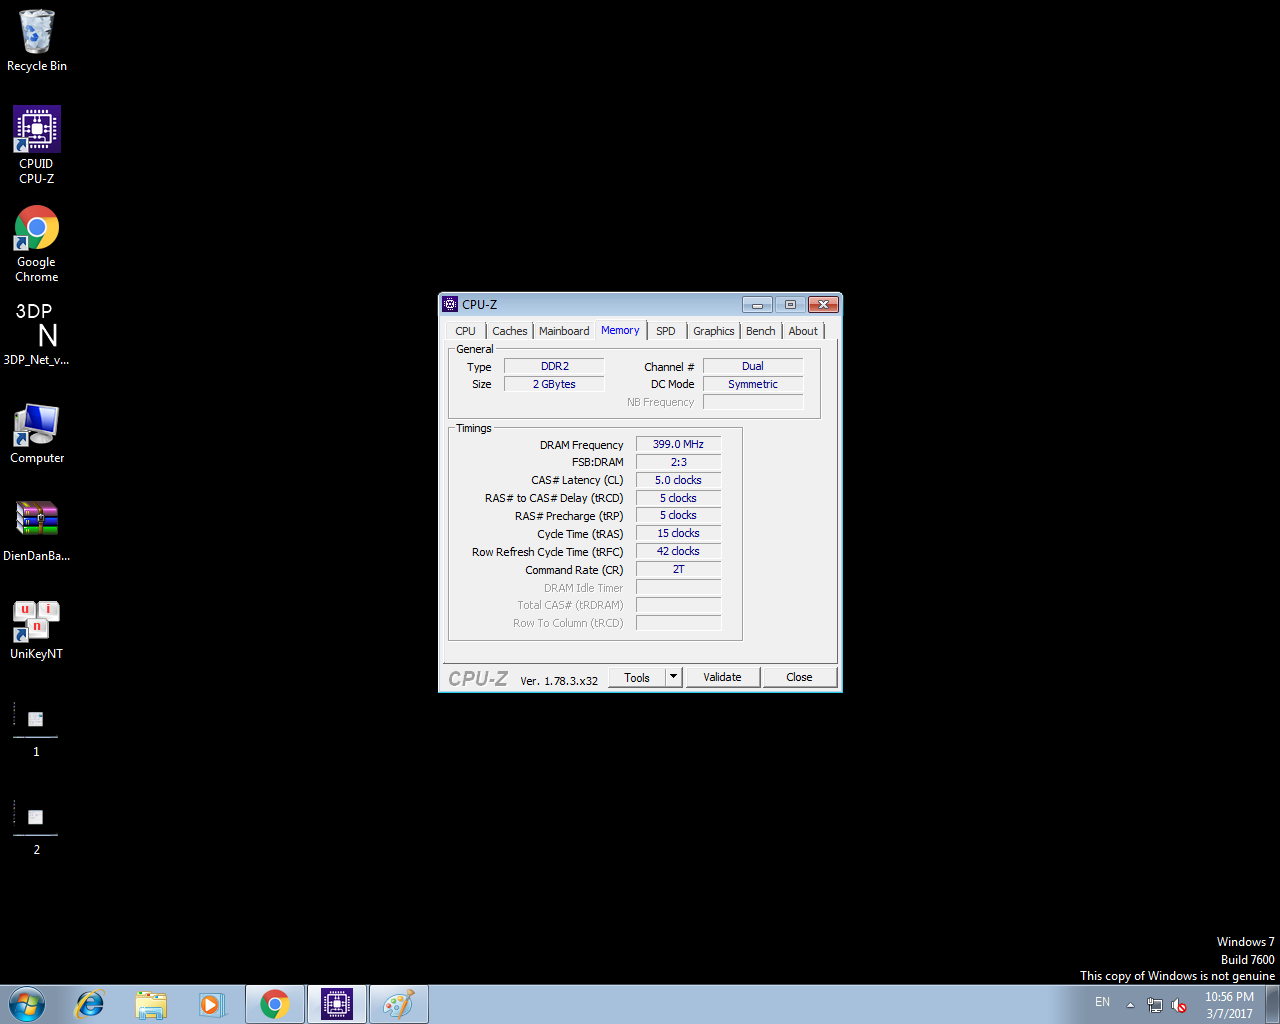Click the Ver. 1.78.3.x32 text
Screen dimensions: 1280x1024
[559, 681]
